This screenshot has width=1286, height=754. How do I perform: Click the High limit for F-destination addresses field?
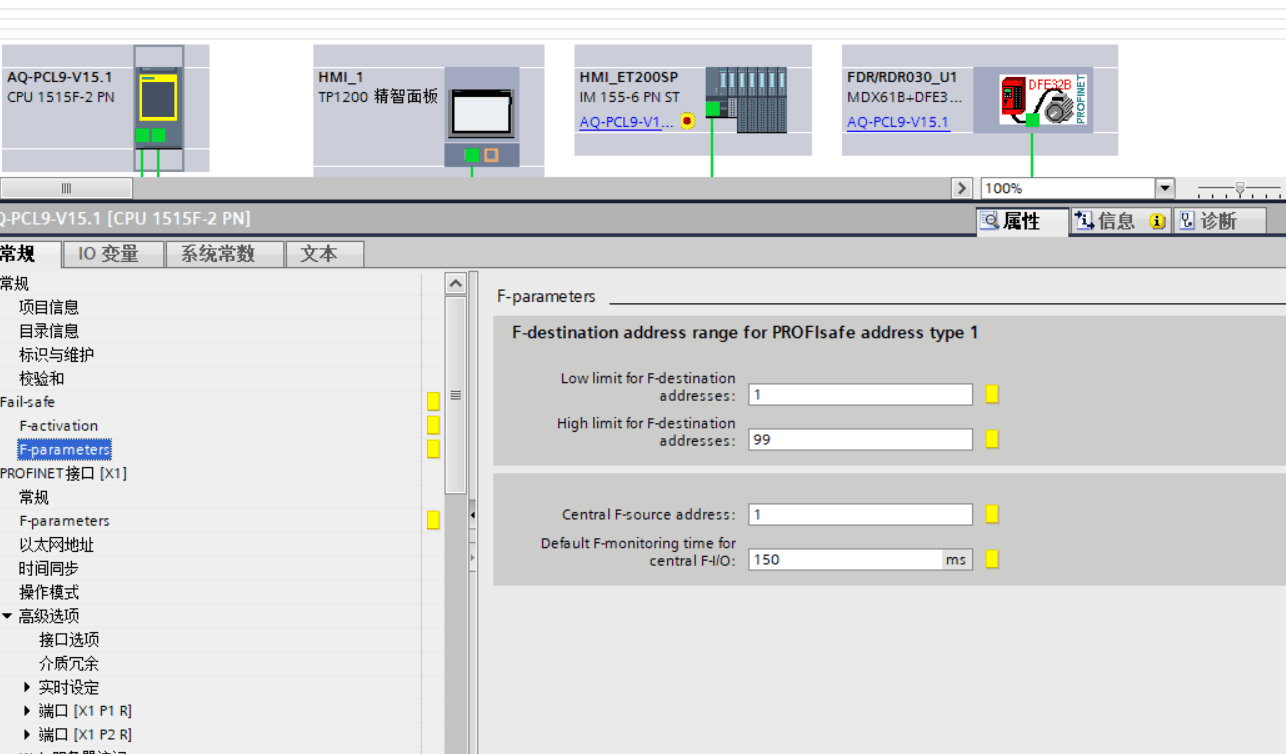[x=860, y=439]
